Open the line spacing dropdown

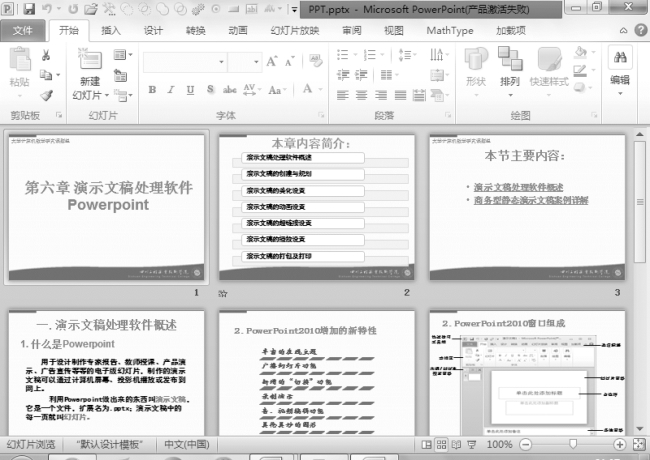(407, 55)
